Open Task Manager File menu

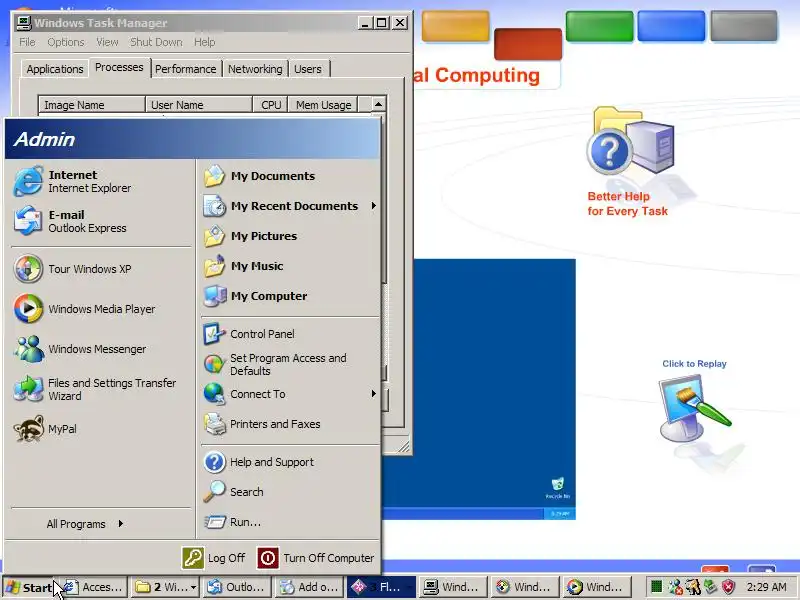tap(28, 42)
